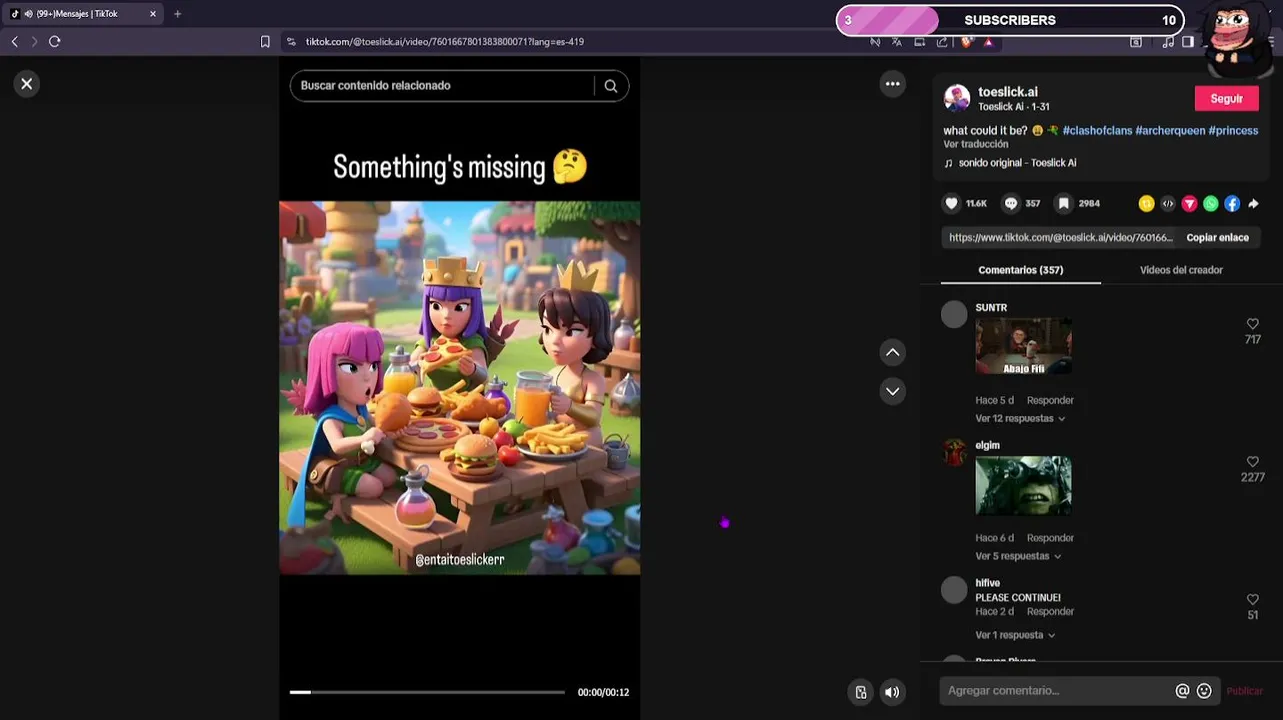The width and height of the screenshot is (1283, 720).
Task: Share video to Facebook
Action: tap(1232, 203)
